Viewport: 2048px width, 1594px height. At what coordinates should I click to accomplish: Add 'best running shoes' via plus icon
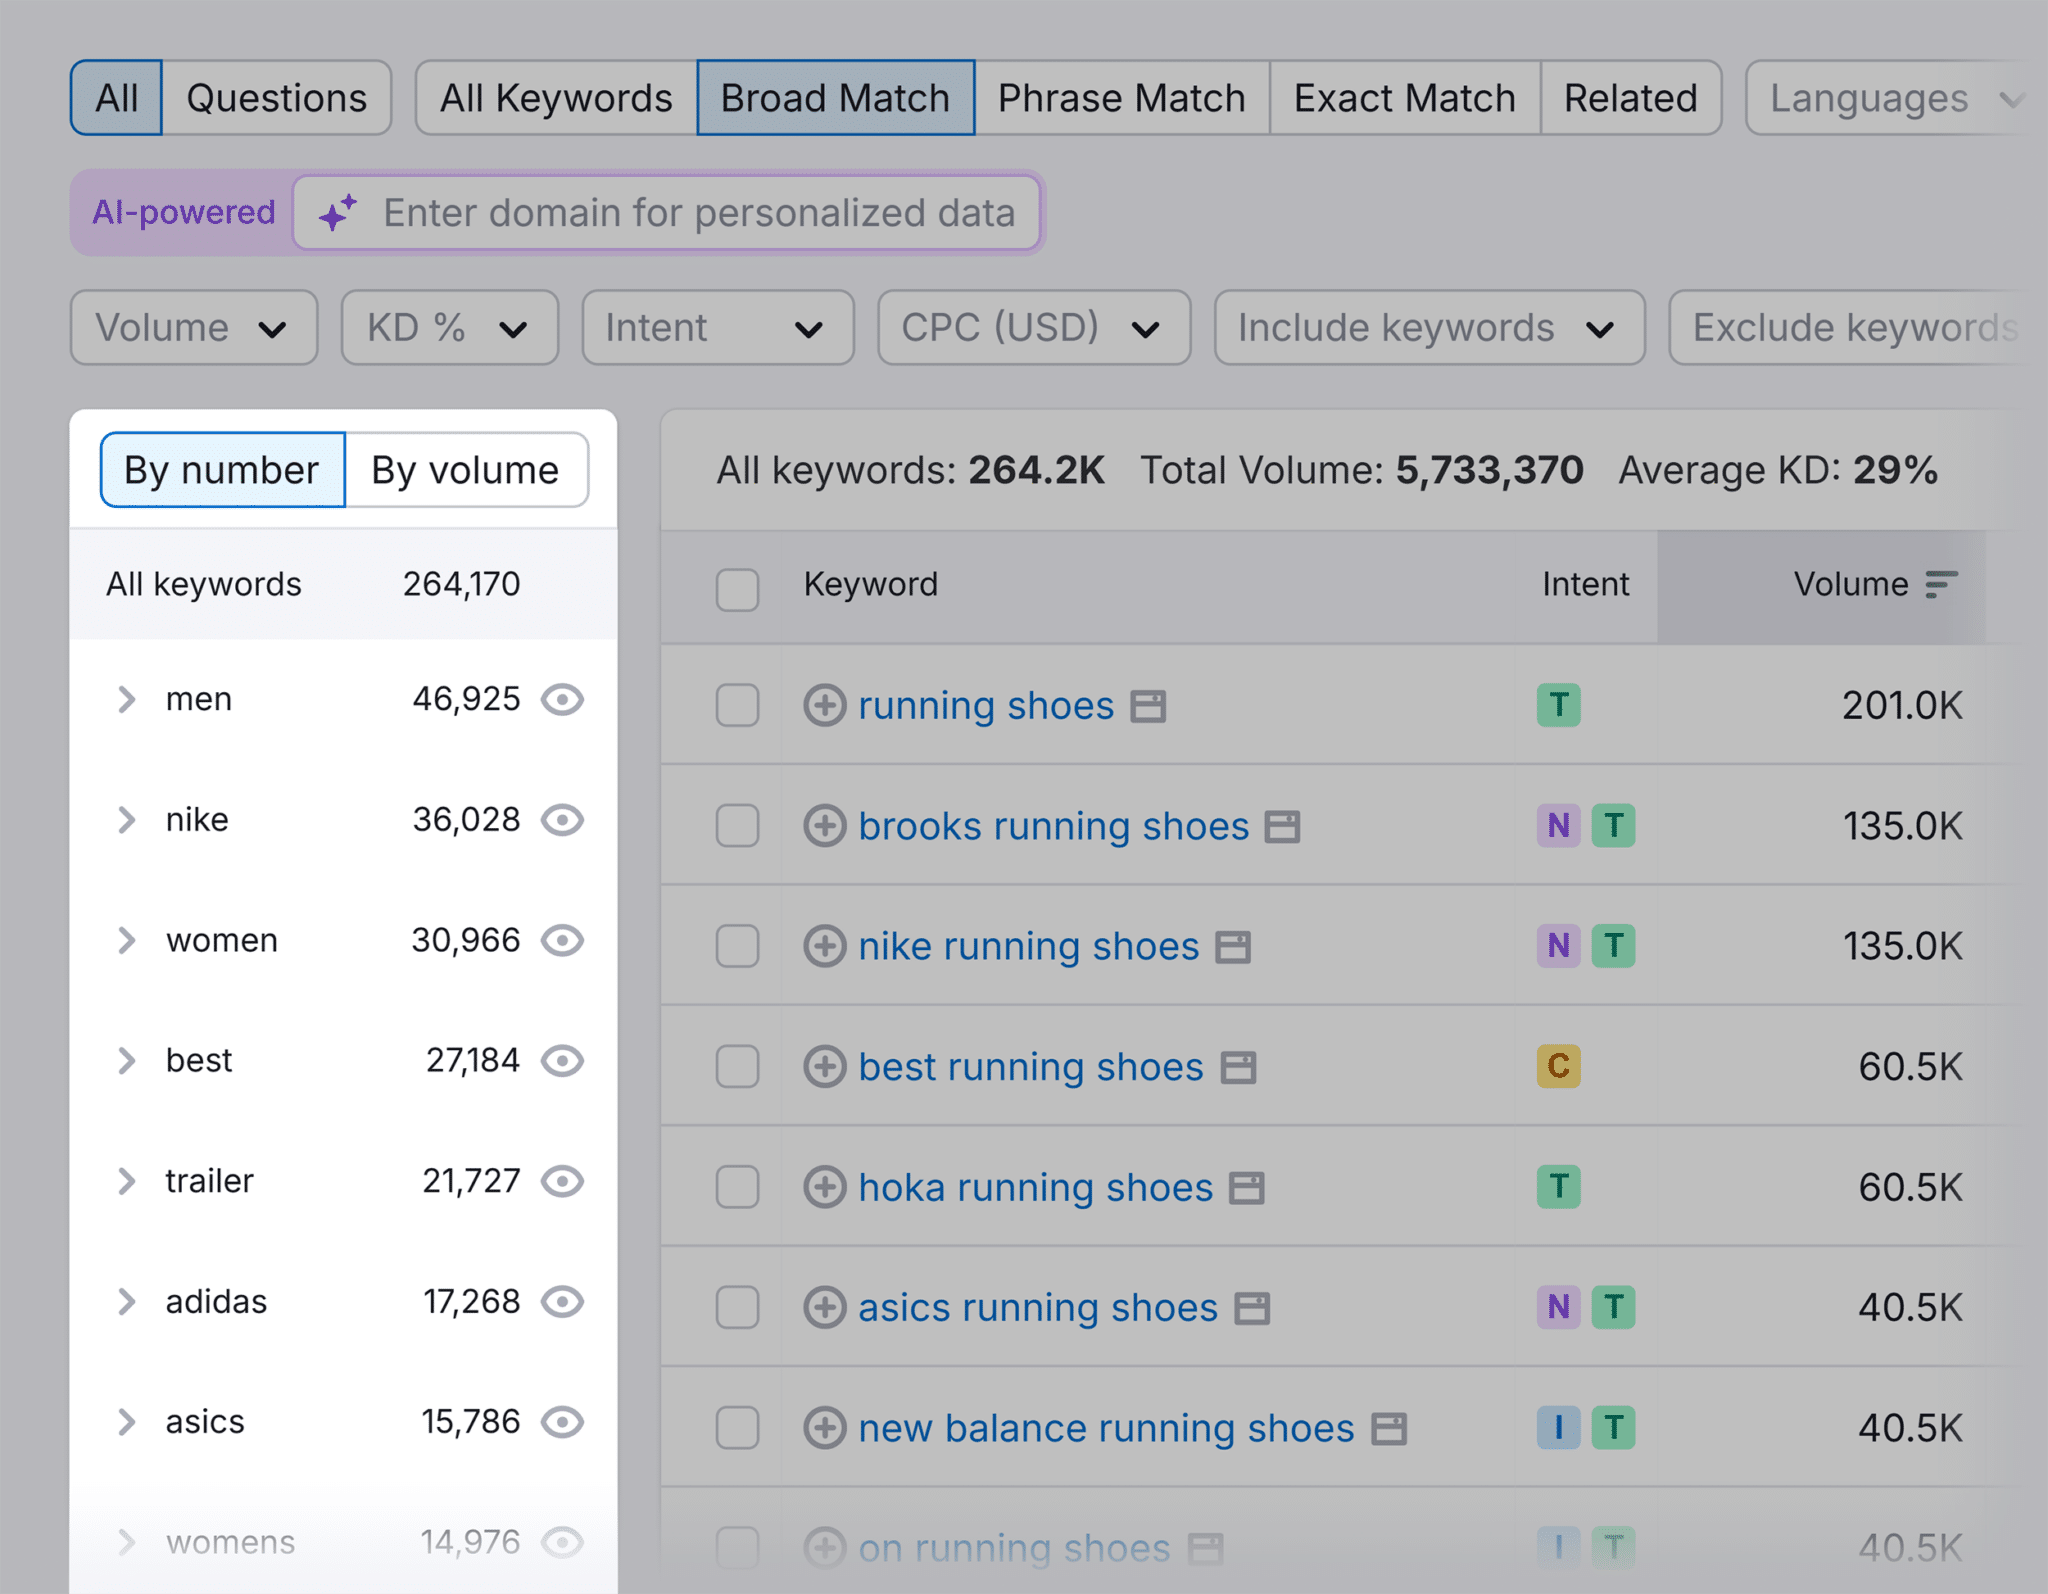click(825, 1066)
